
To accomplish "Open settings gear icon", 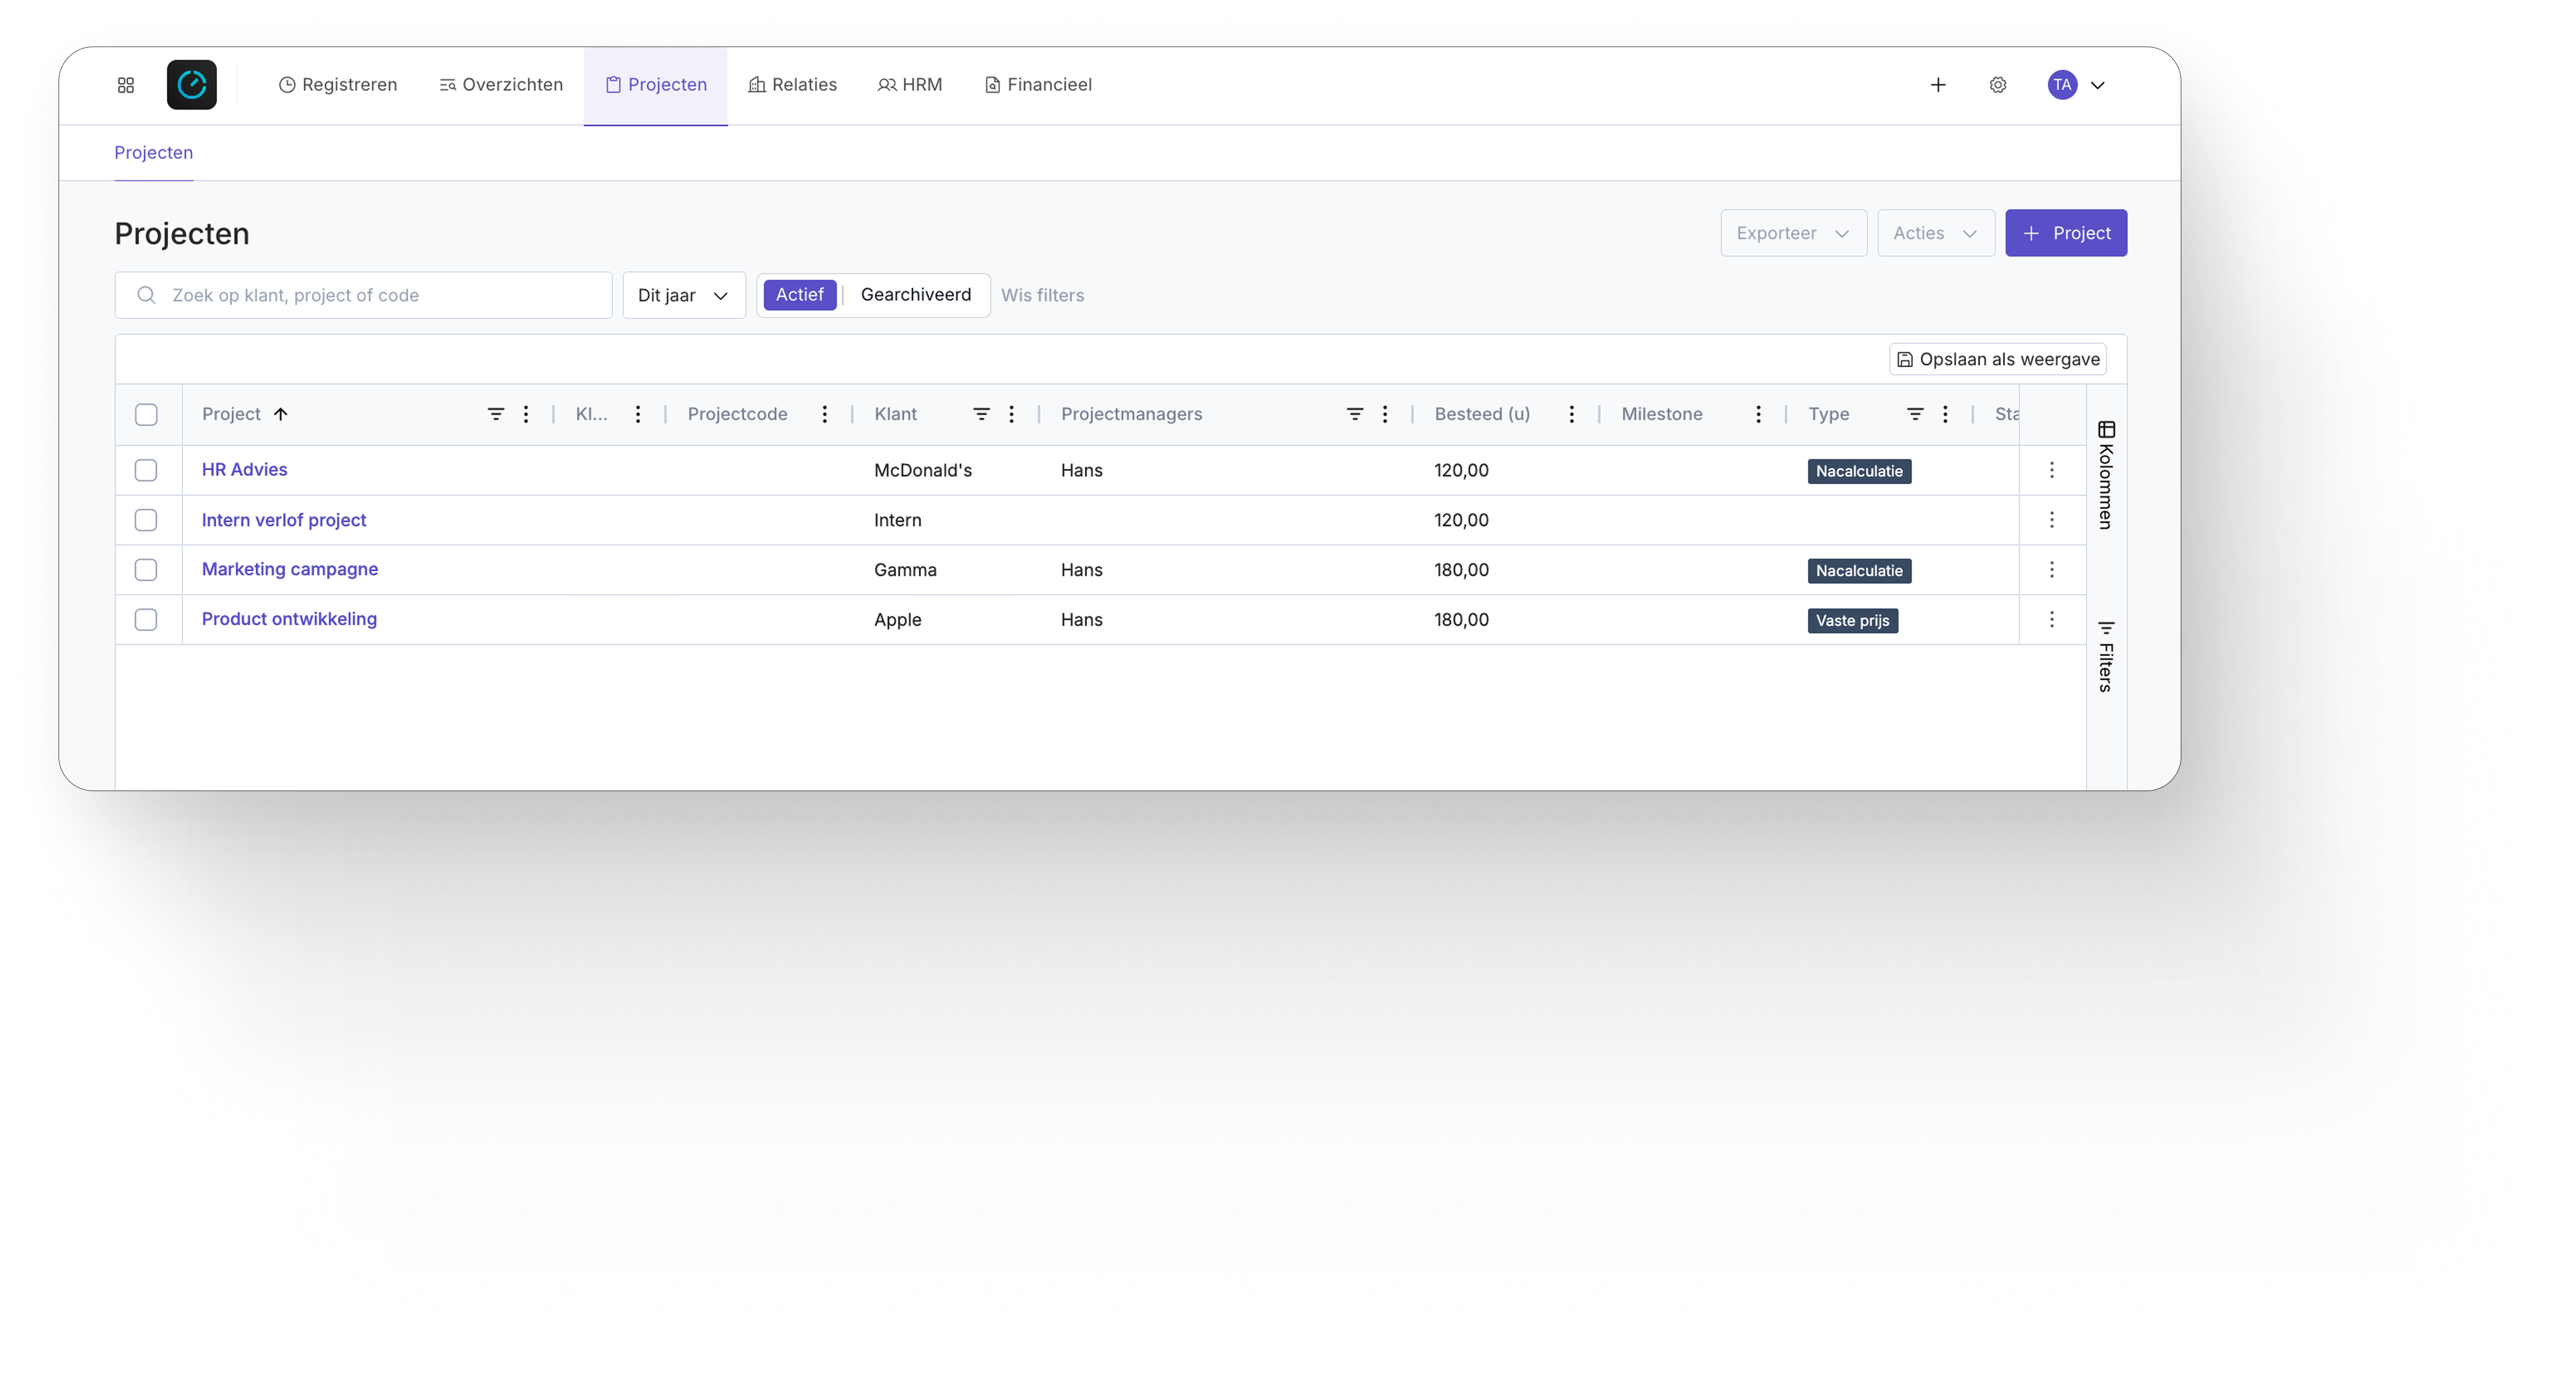I will tap(1998, 85).
